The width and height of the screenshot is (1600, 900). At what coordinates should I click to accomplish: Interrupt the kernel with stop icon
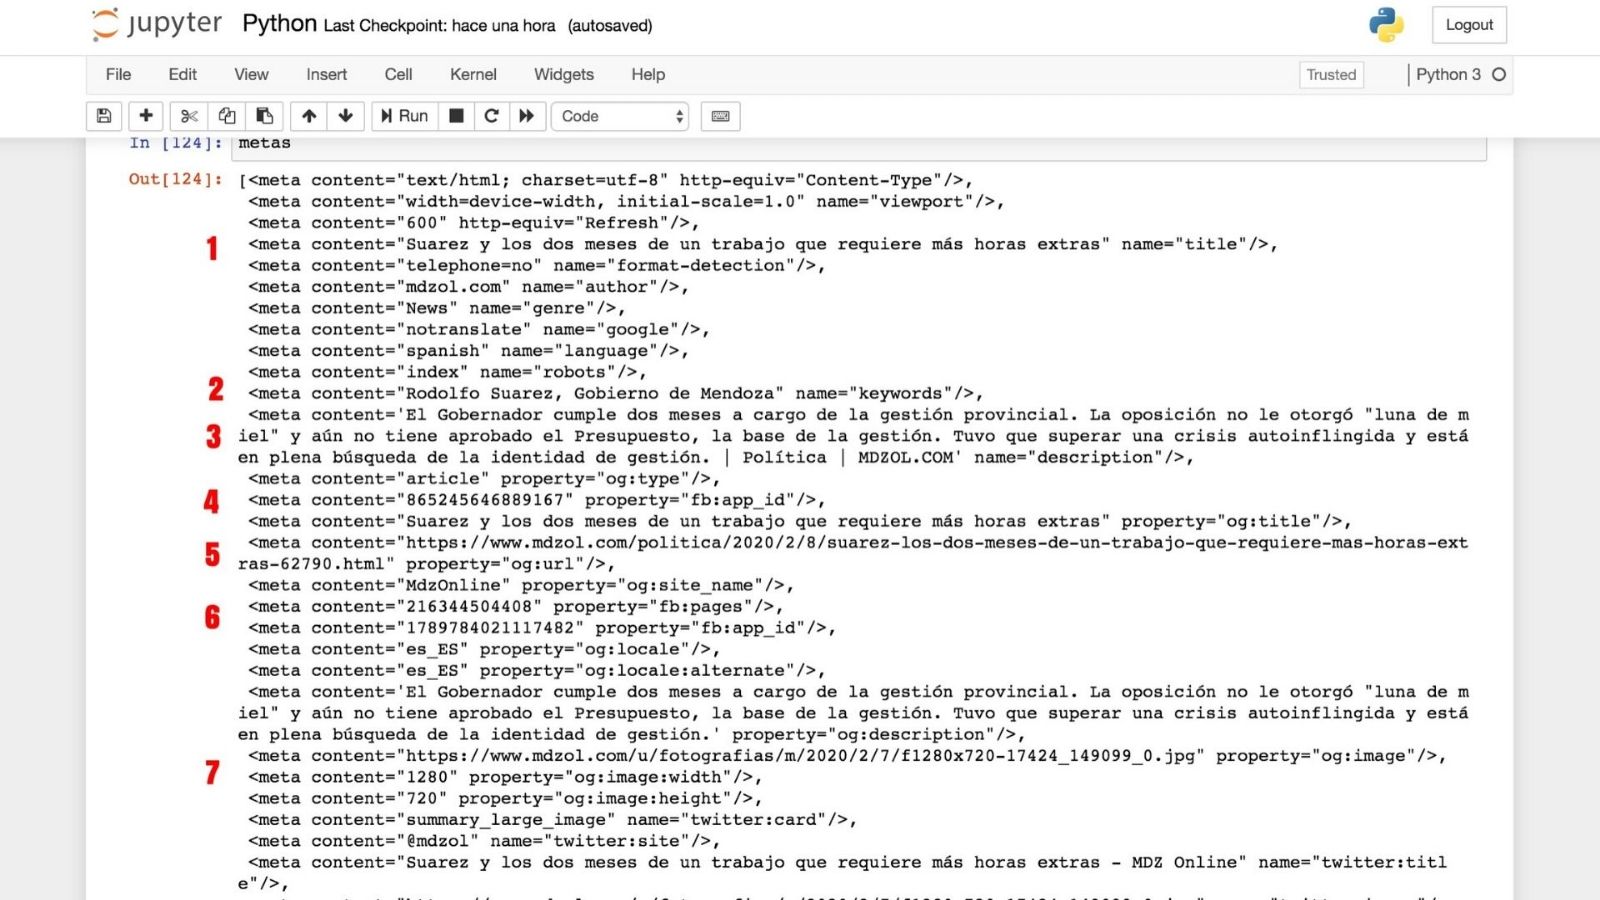[456, 116]
